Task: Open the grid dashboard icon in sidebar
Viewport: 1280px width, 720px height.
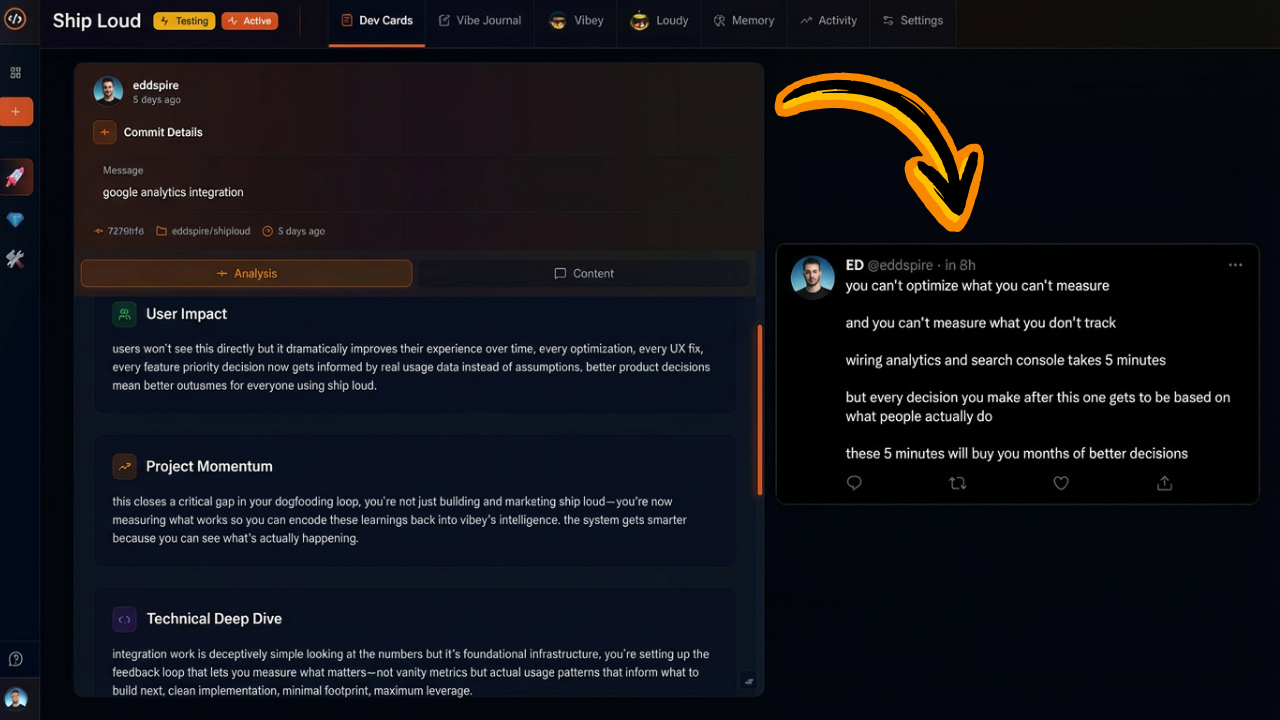Action: click(x=15, y=73)
